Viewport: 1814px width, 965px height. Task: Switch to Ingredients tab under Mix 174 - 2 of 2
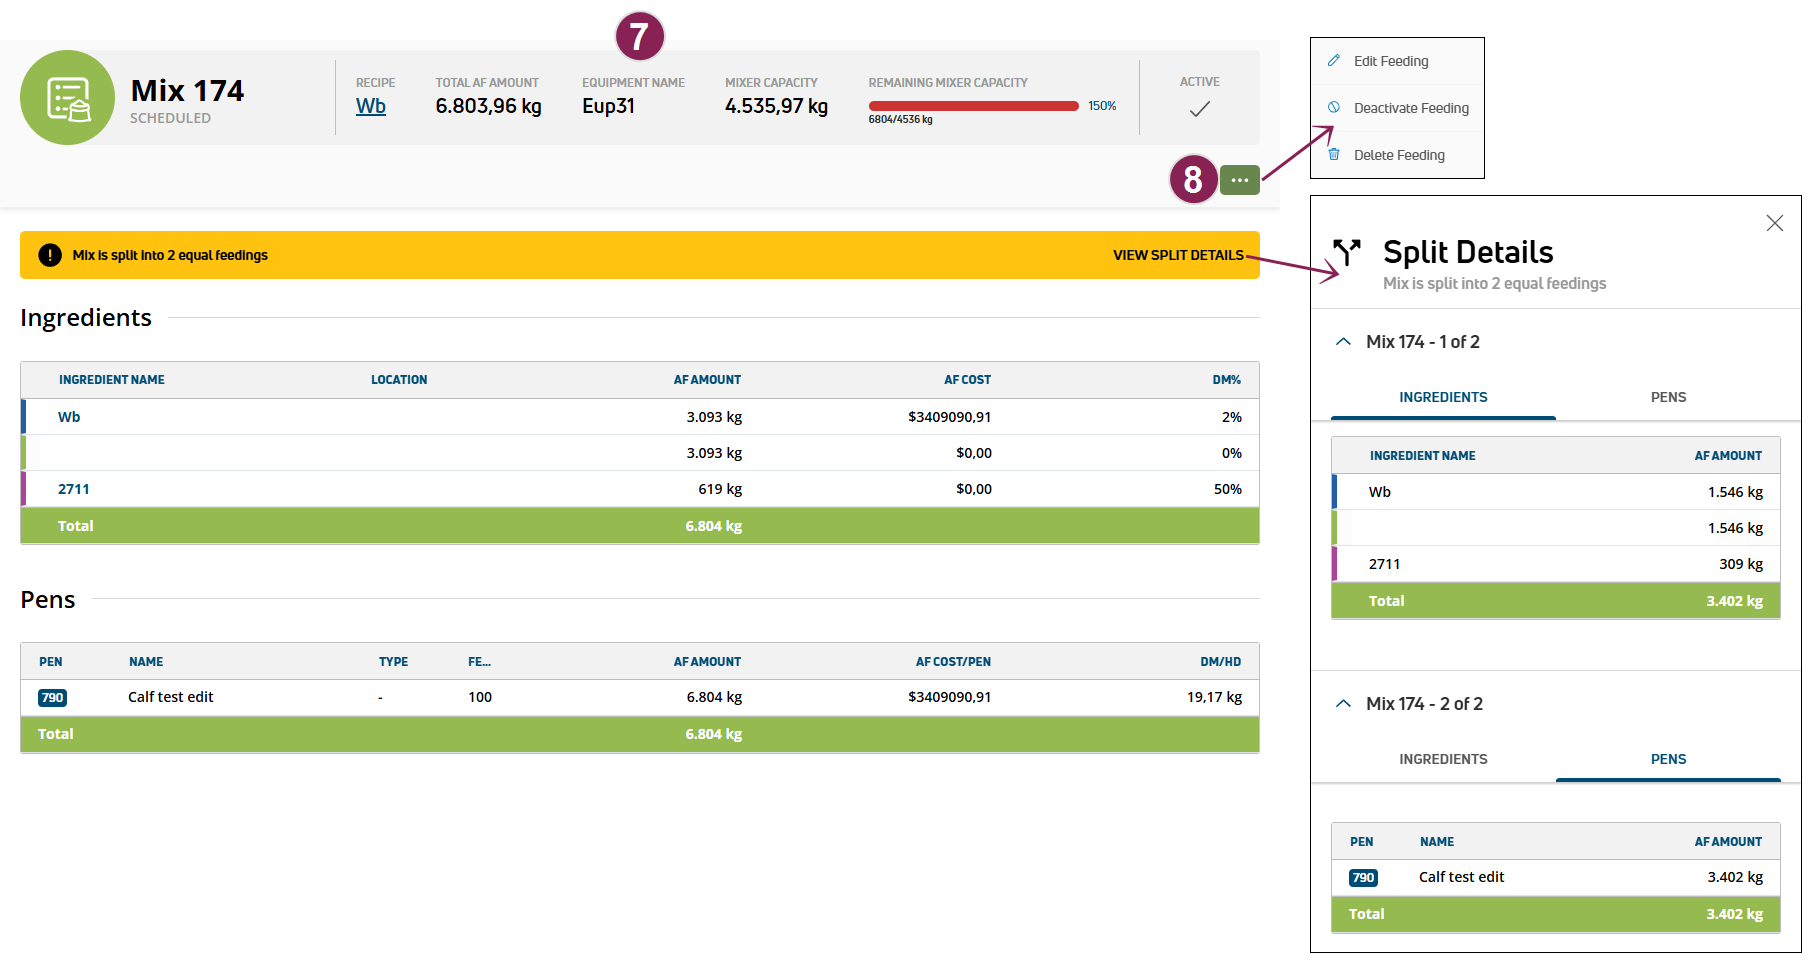point(1442,759)
